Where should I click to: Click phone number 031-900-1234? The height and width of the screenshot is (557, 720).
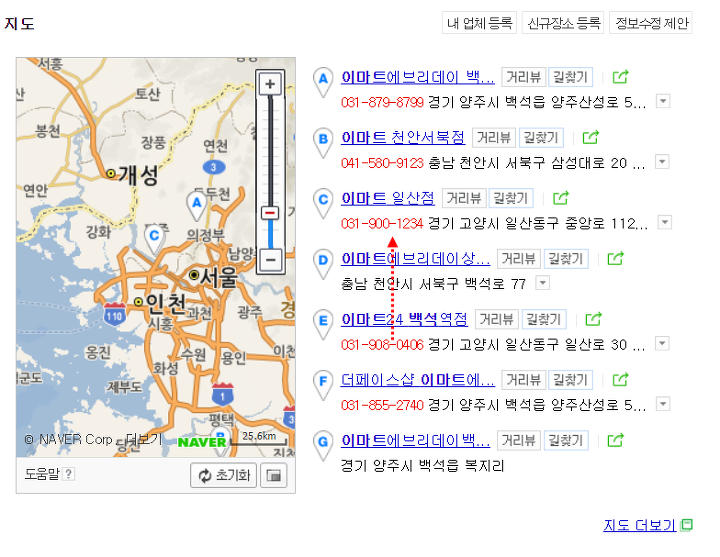382,224
